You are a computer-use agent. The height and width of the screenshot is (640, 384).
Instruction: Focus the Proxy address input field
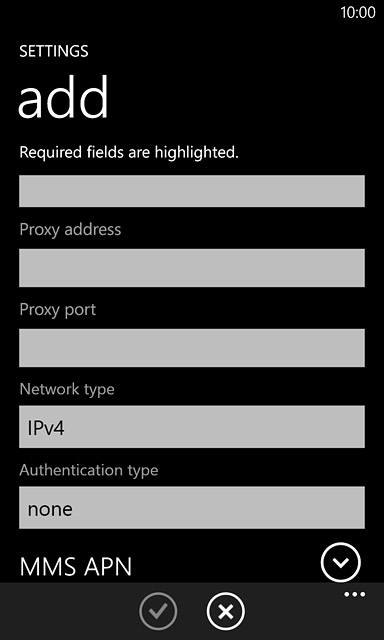(x=192, y=268)
